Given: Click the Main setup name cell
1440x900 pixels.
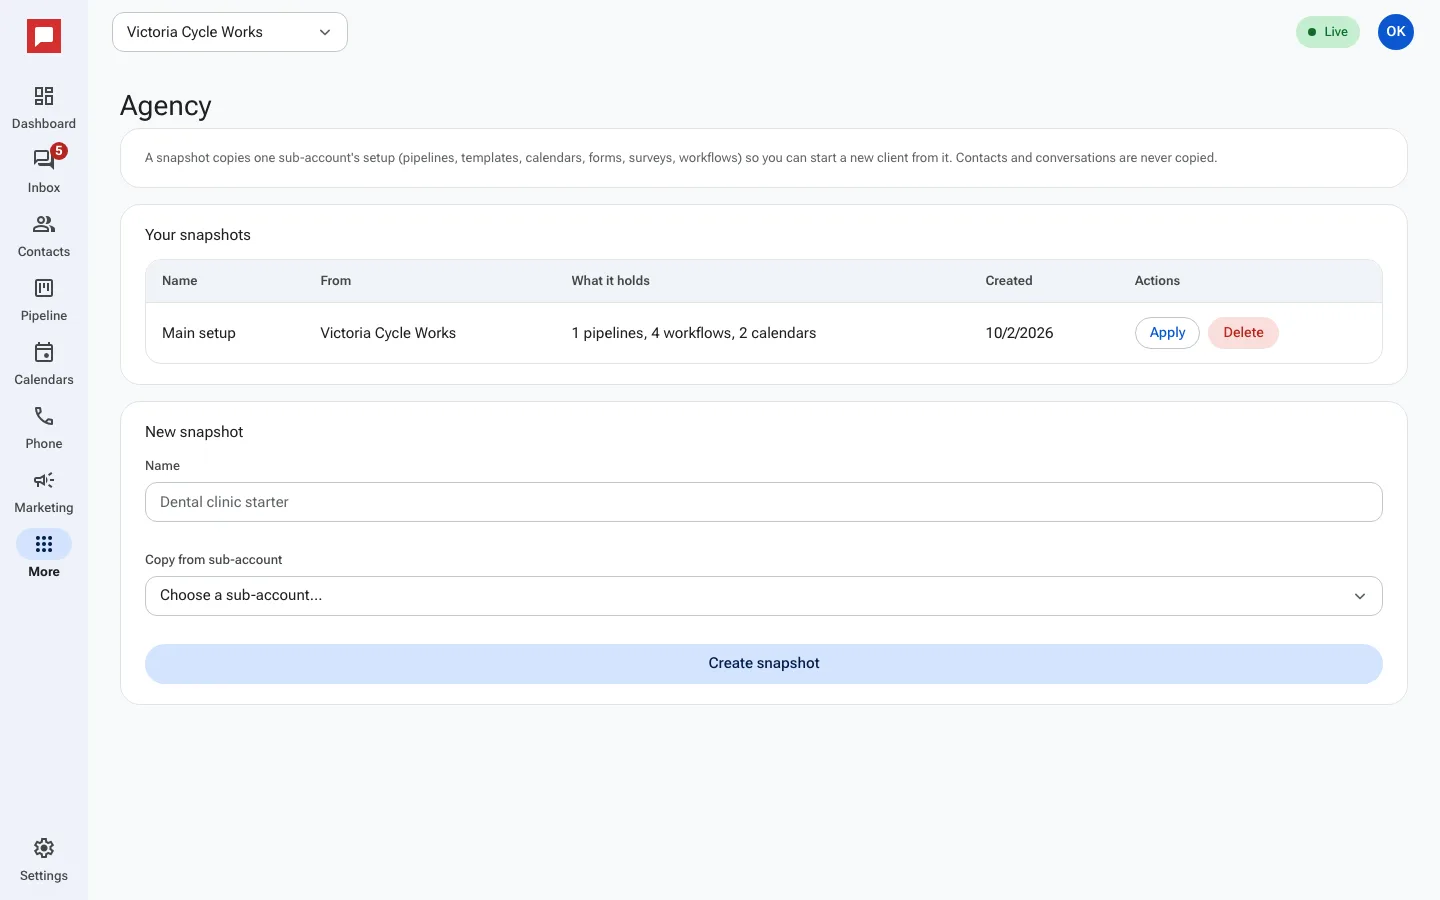Looking at the screenshot, I should coord(199,333).
